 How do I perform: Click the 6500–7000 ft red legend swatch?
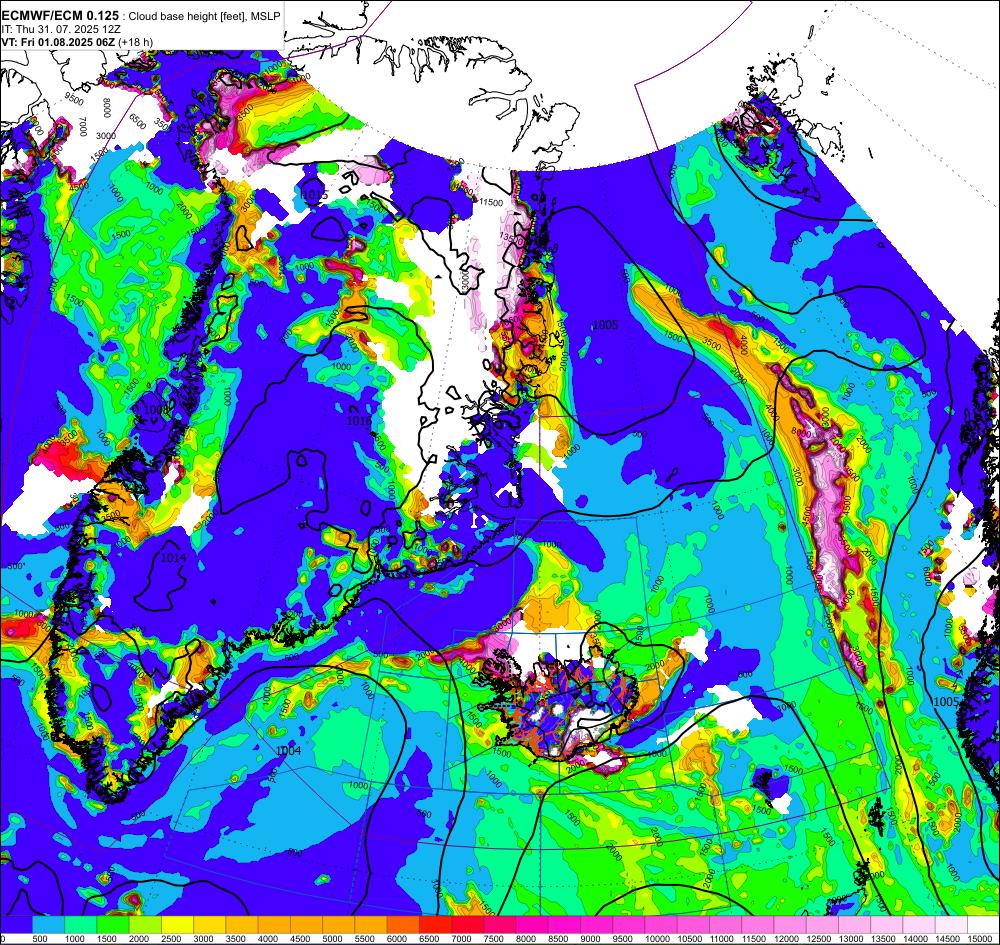pos(436,925)
